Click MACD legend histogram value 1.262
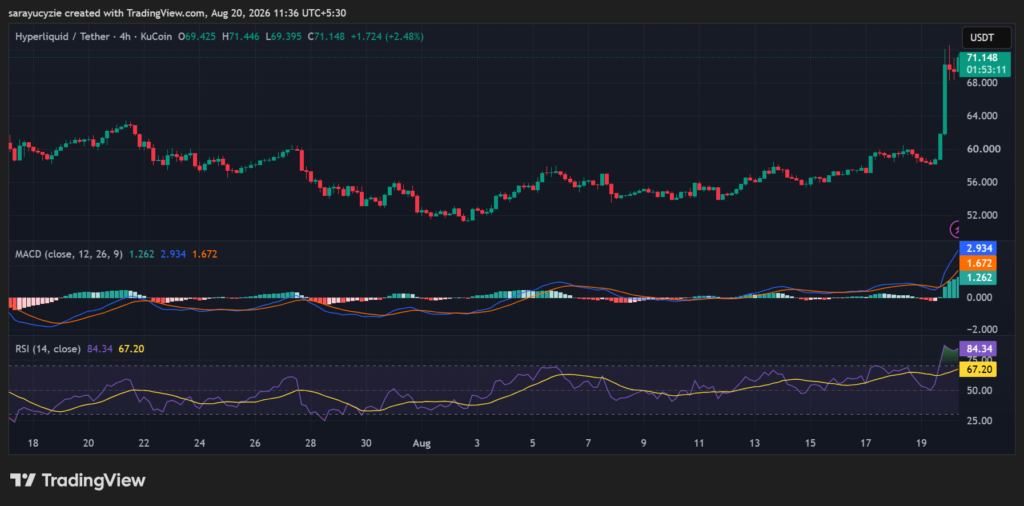 pyautogui.click(x=142, y=254)
